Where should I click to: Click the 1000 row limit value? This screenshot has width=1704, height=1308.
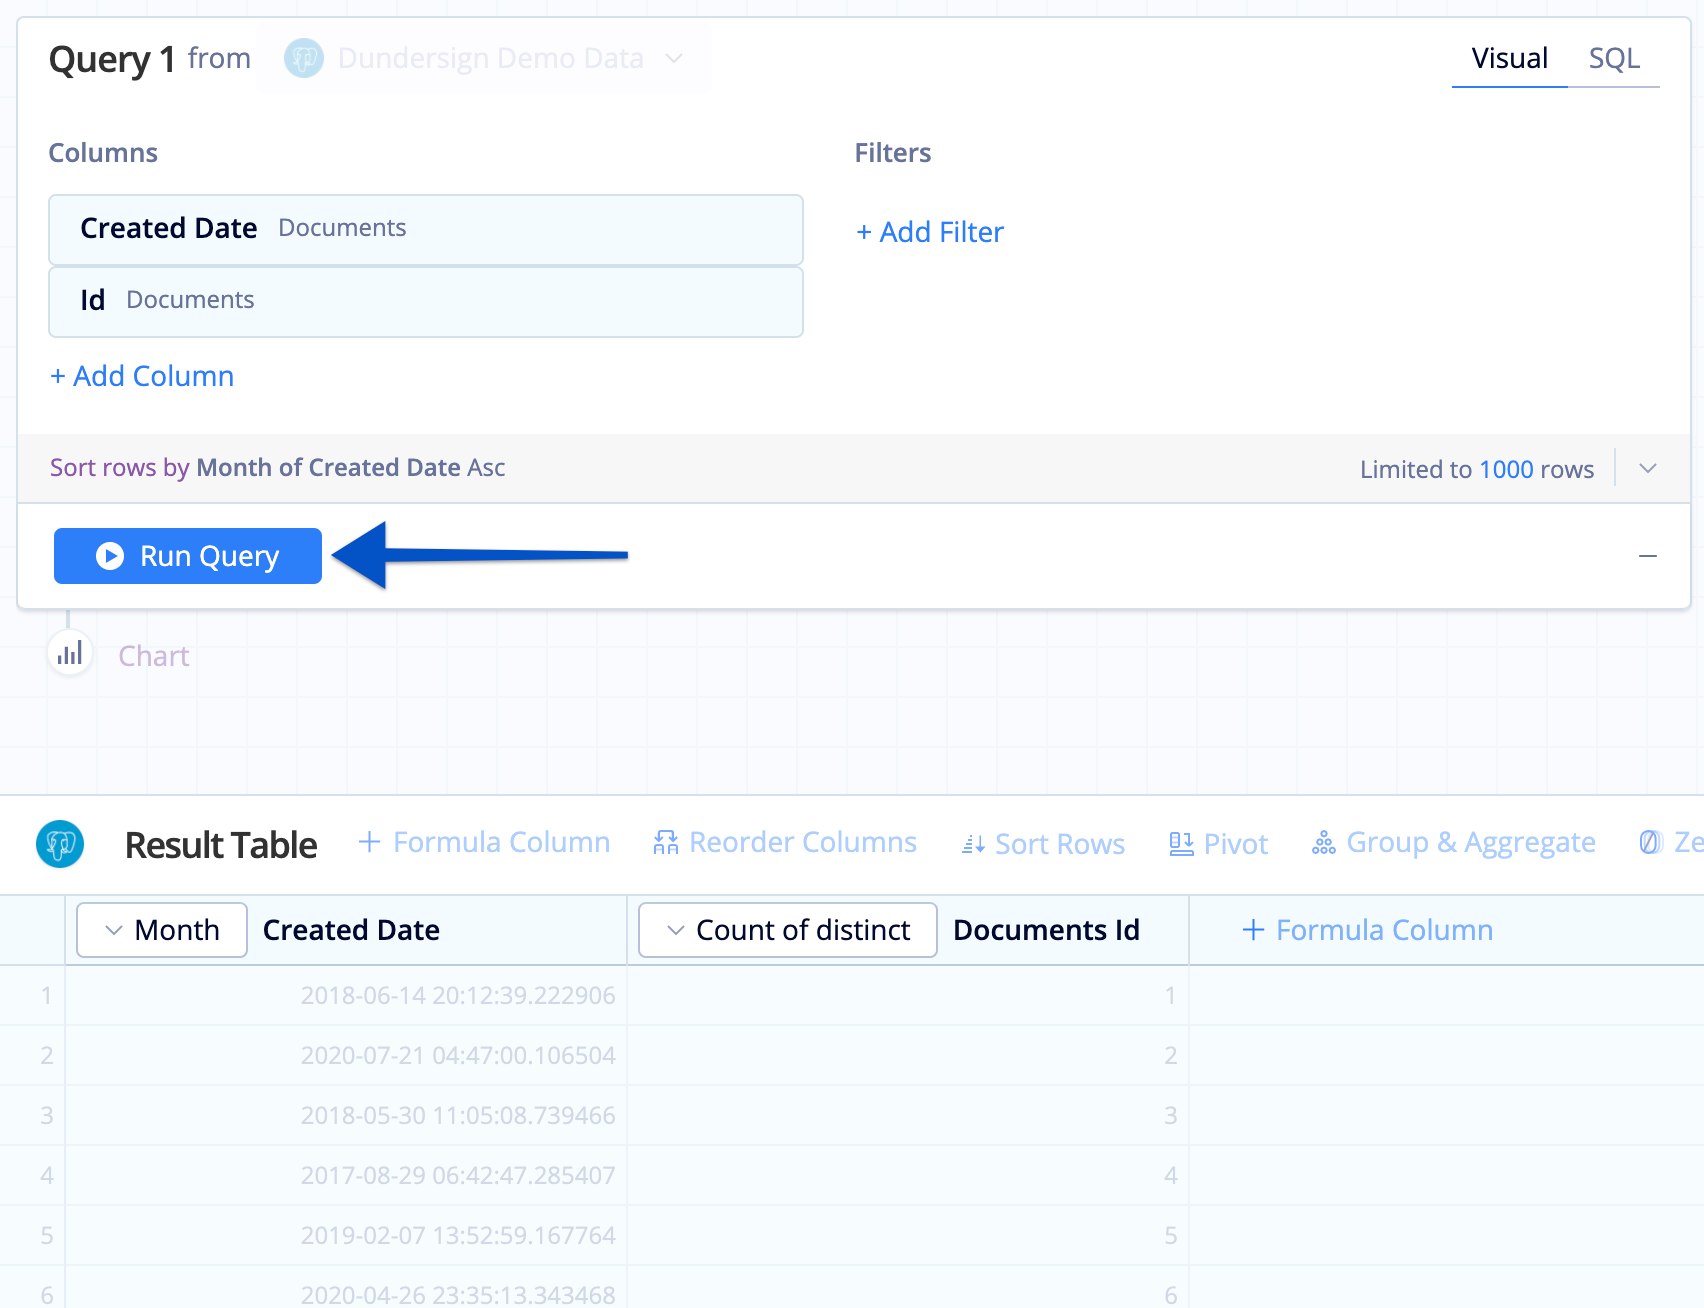point(1506,469)
